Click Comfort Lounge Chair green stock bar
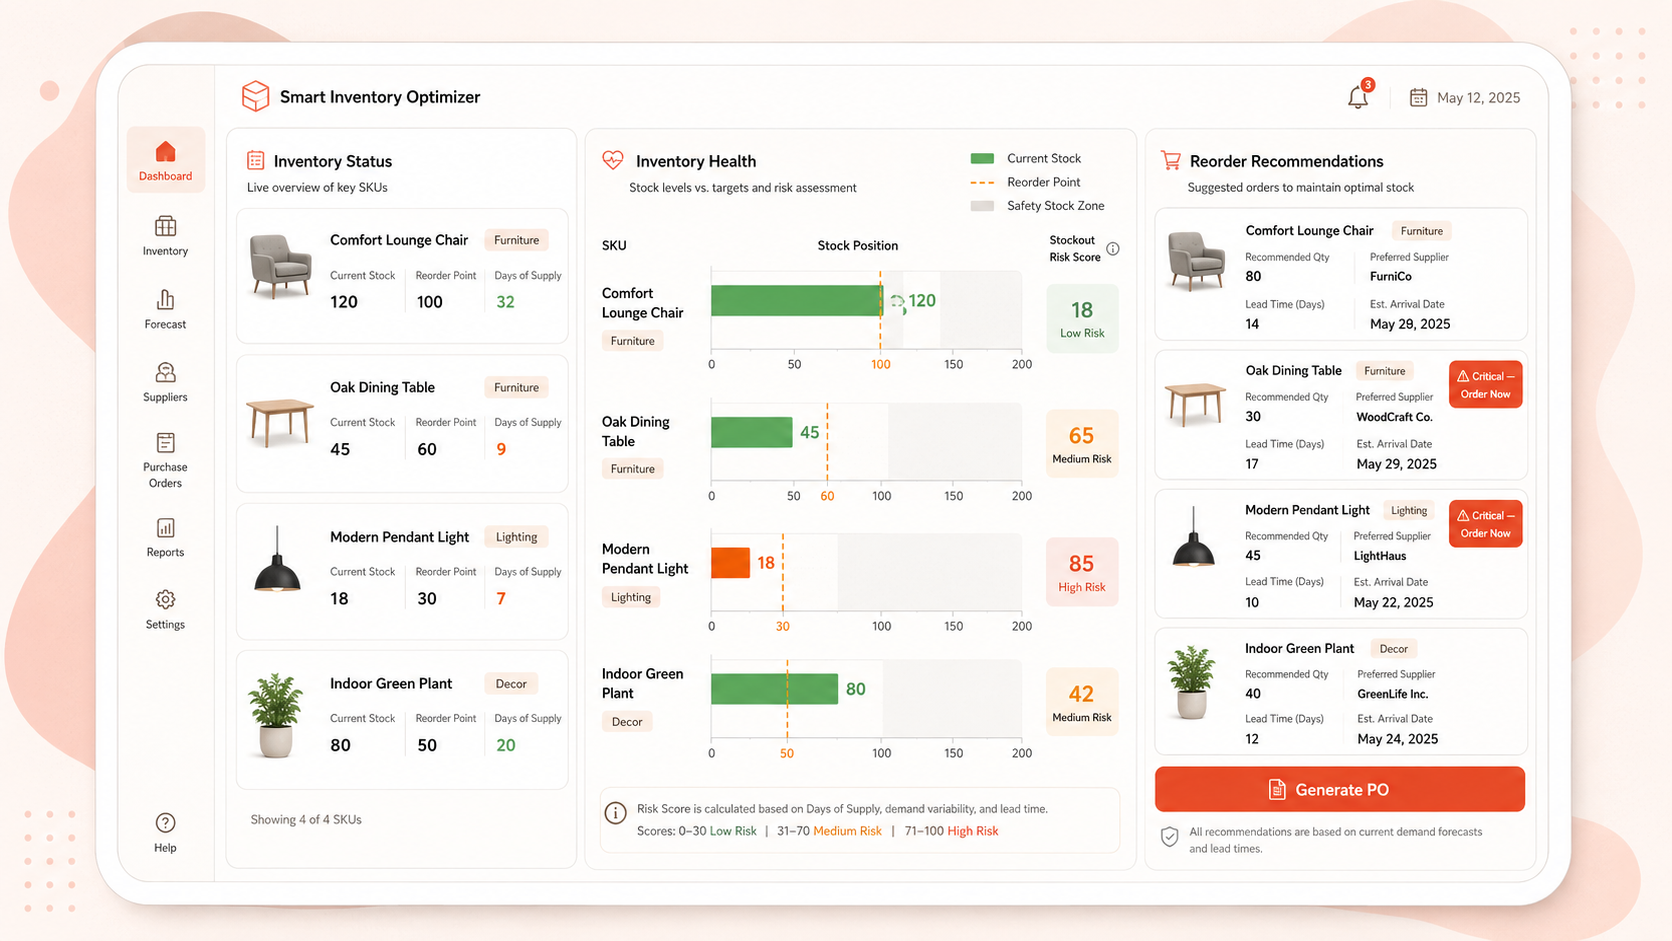 point(797,301)
